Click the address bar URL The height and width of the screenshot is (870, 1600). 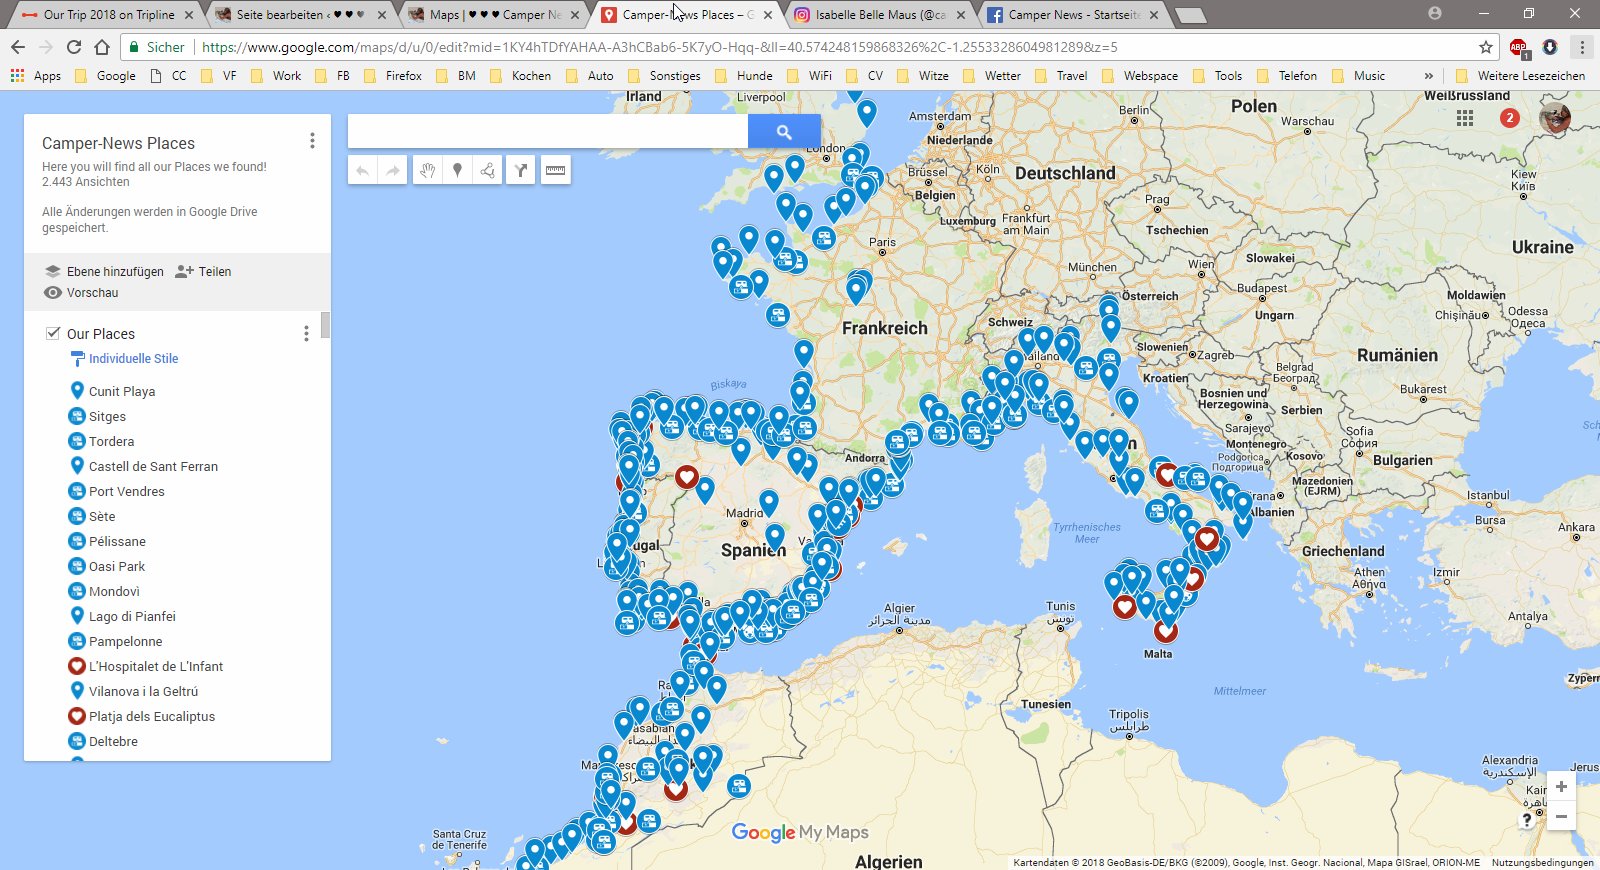tap(660, 47)
